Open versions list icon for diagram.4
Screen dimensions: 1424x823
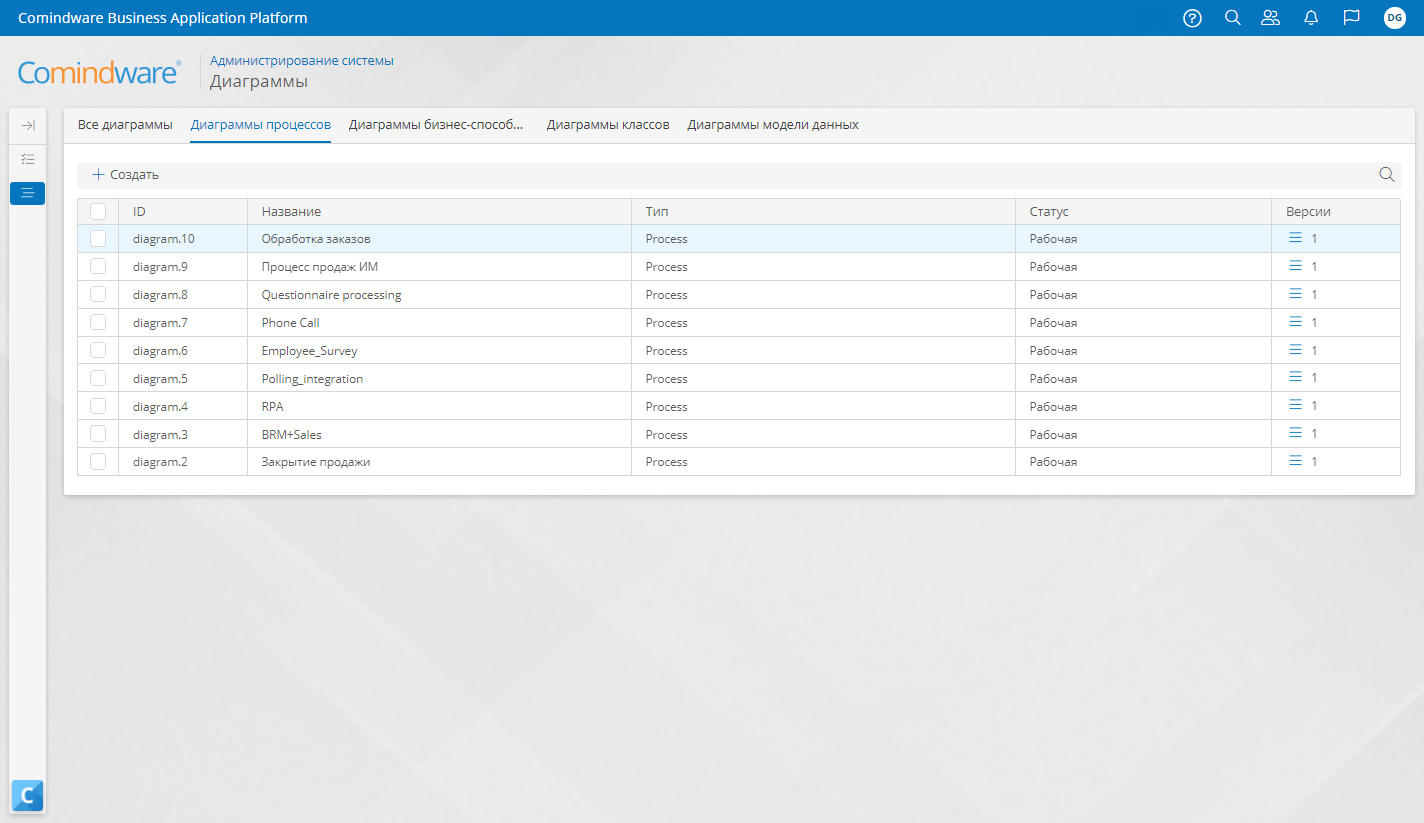1295,406
